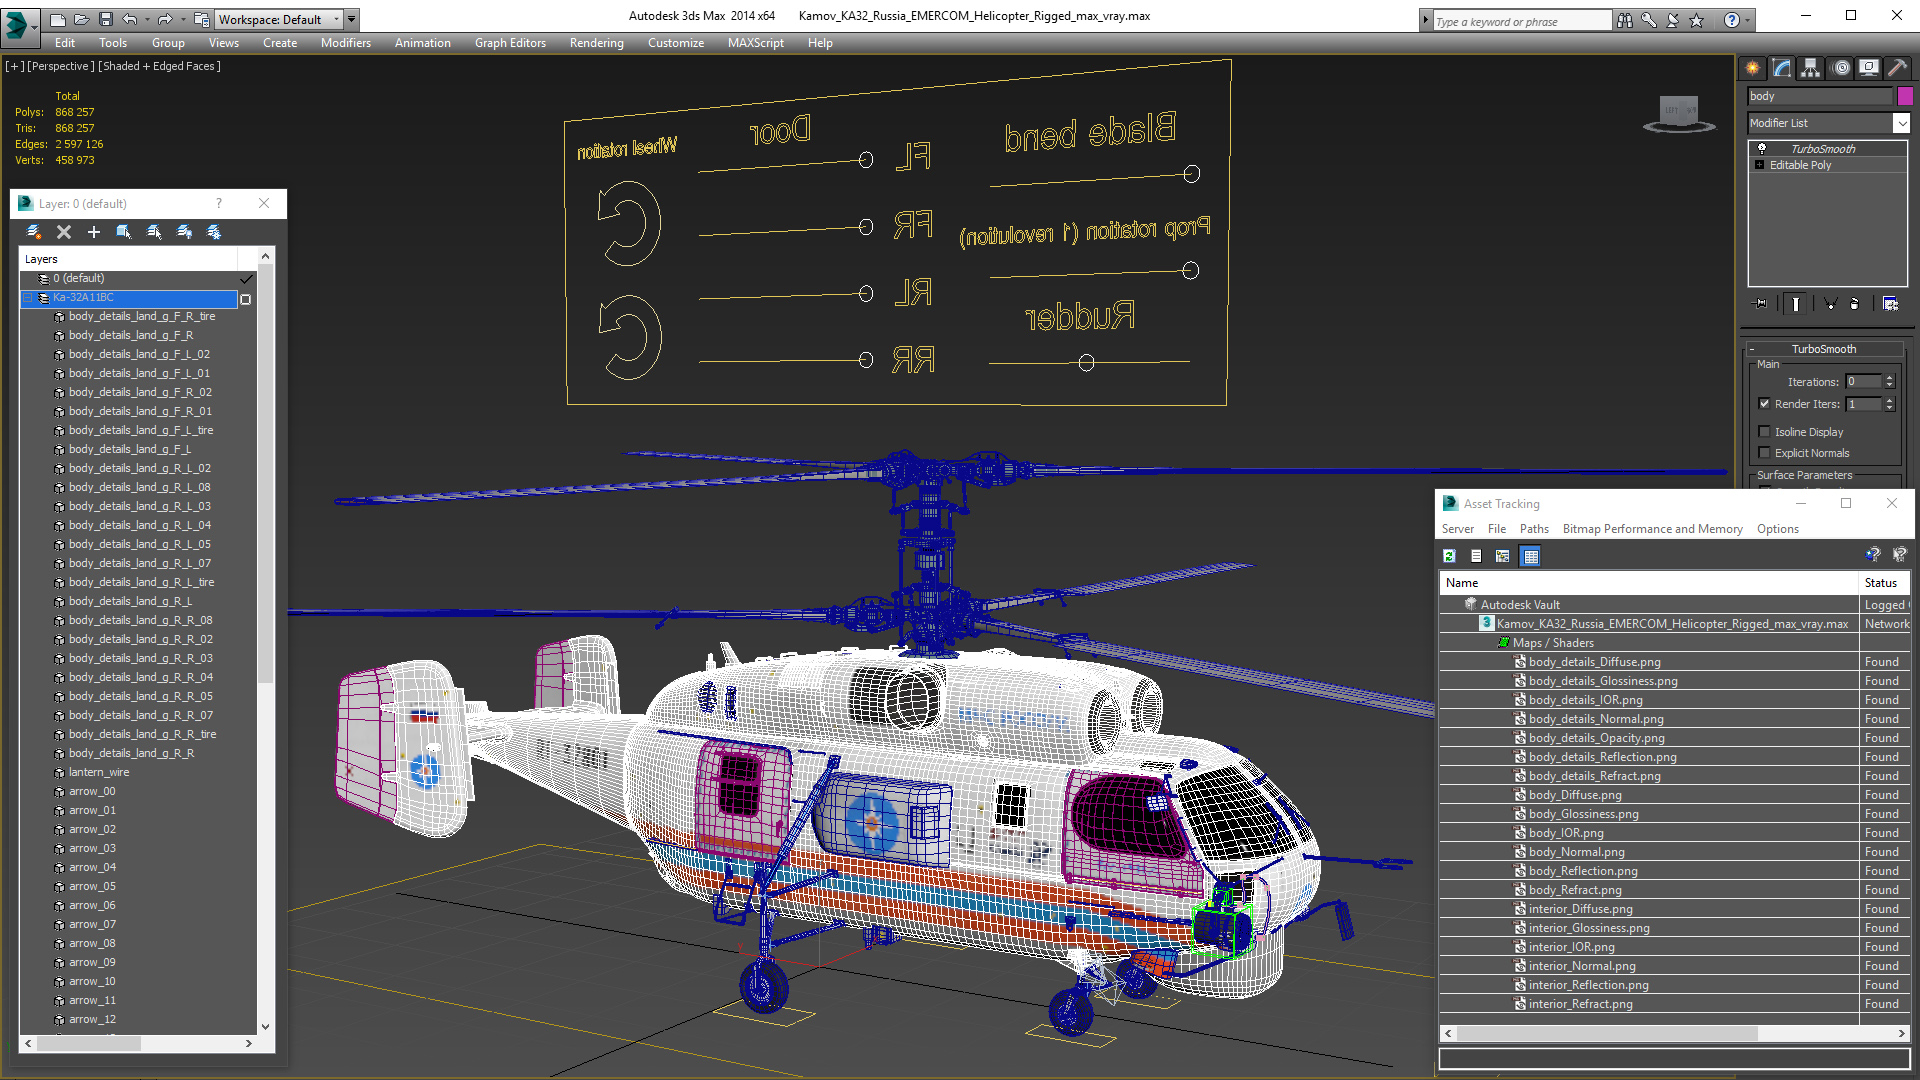Screen dimensions: 1920x1080
Task: Expand Editable Poly sub-object levels
Action: [x=1760, y=165]
